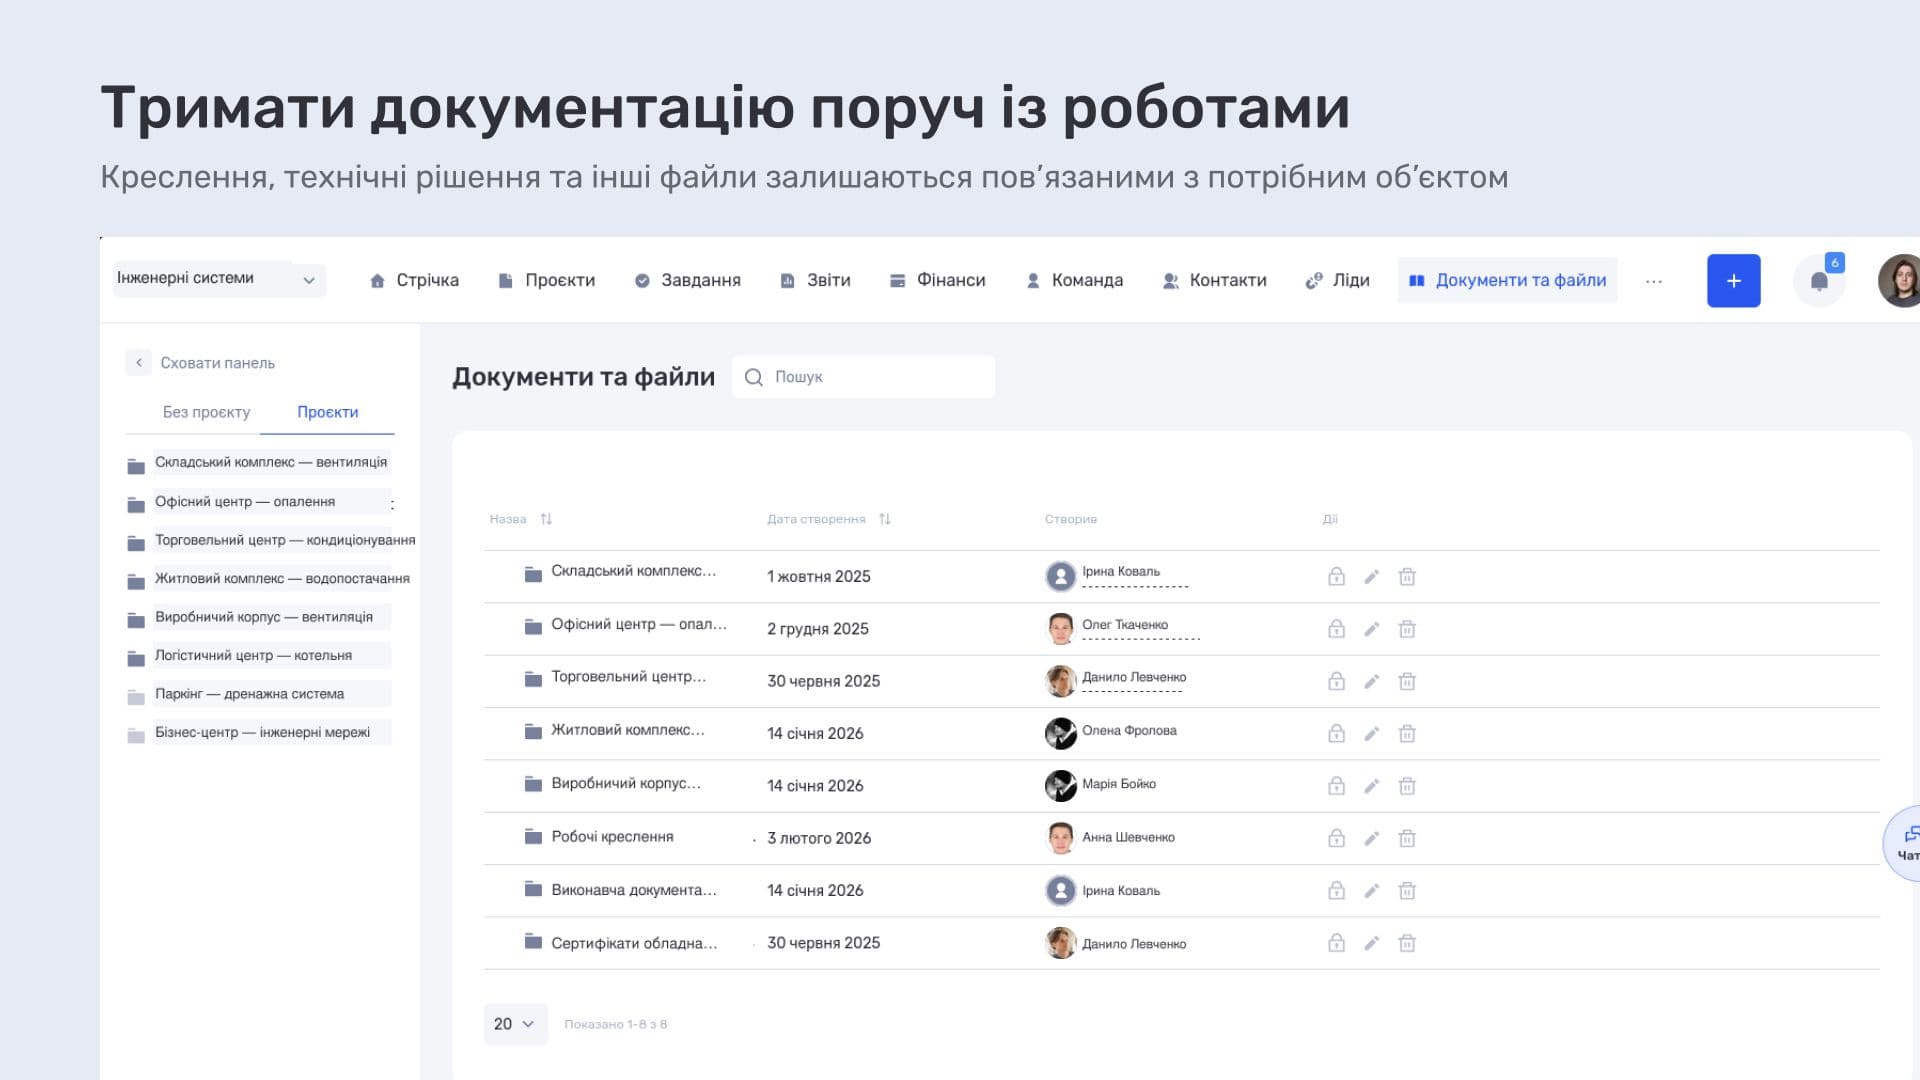
Task: Open Робочі креслення folder in table
Action: pyautogui.click(x=612, y=837)
